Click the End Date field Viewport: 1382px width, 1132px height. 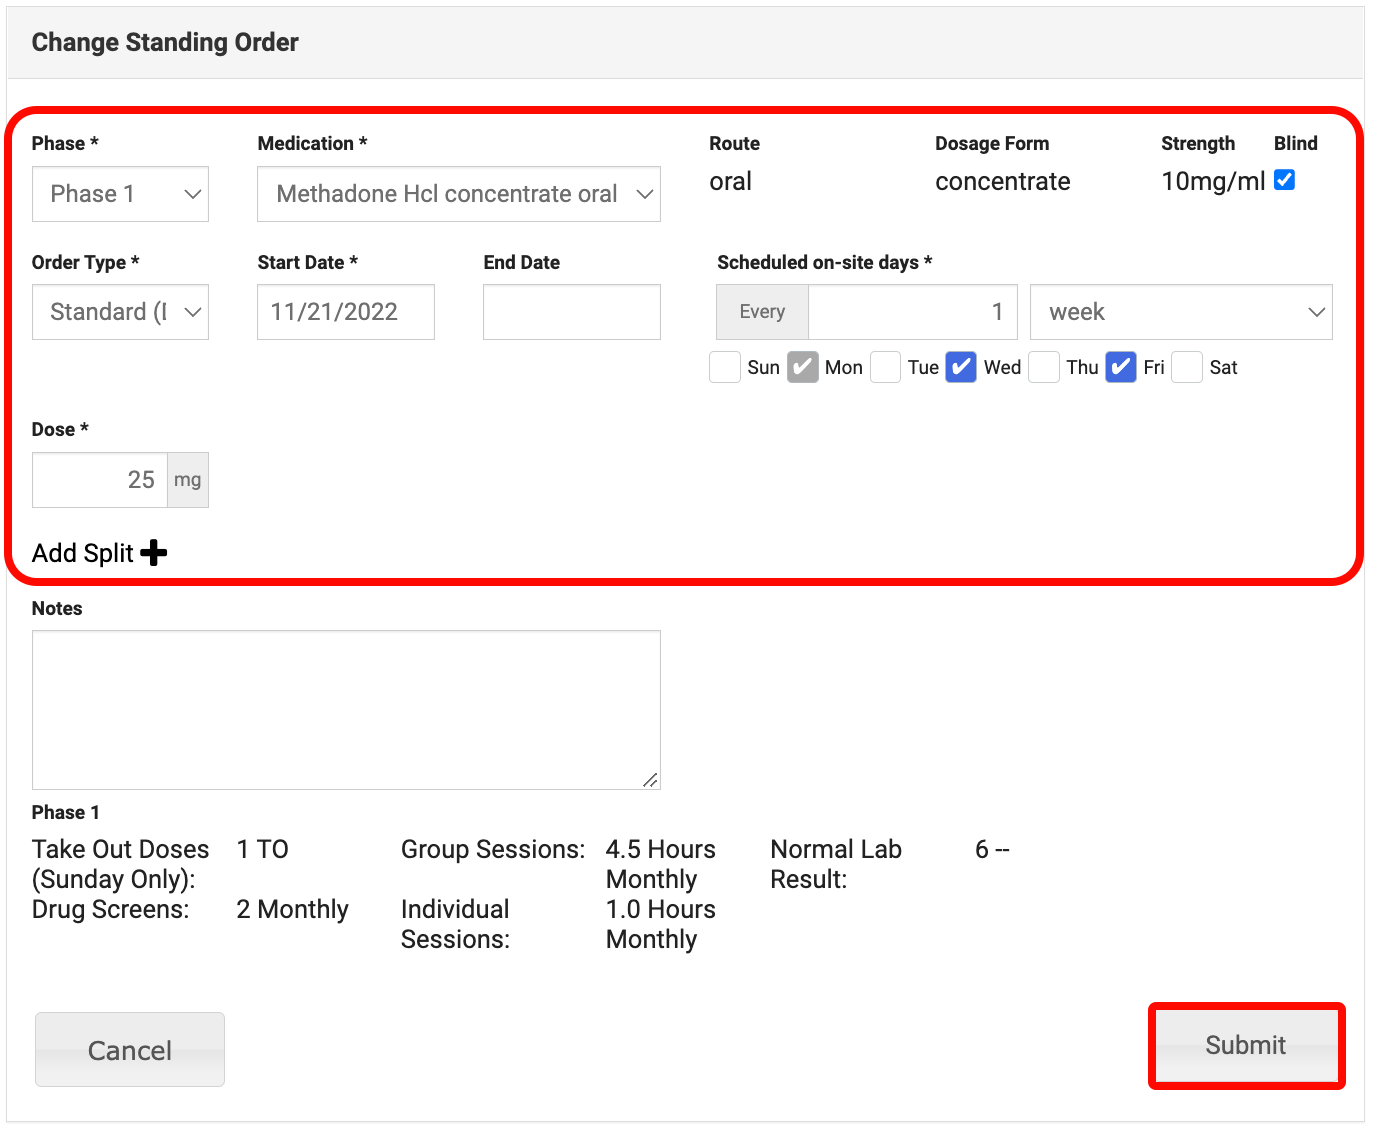[571, 312]
